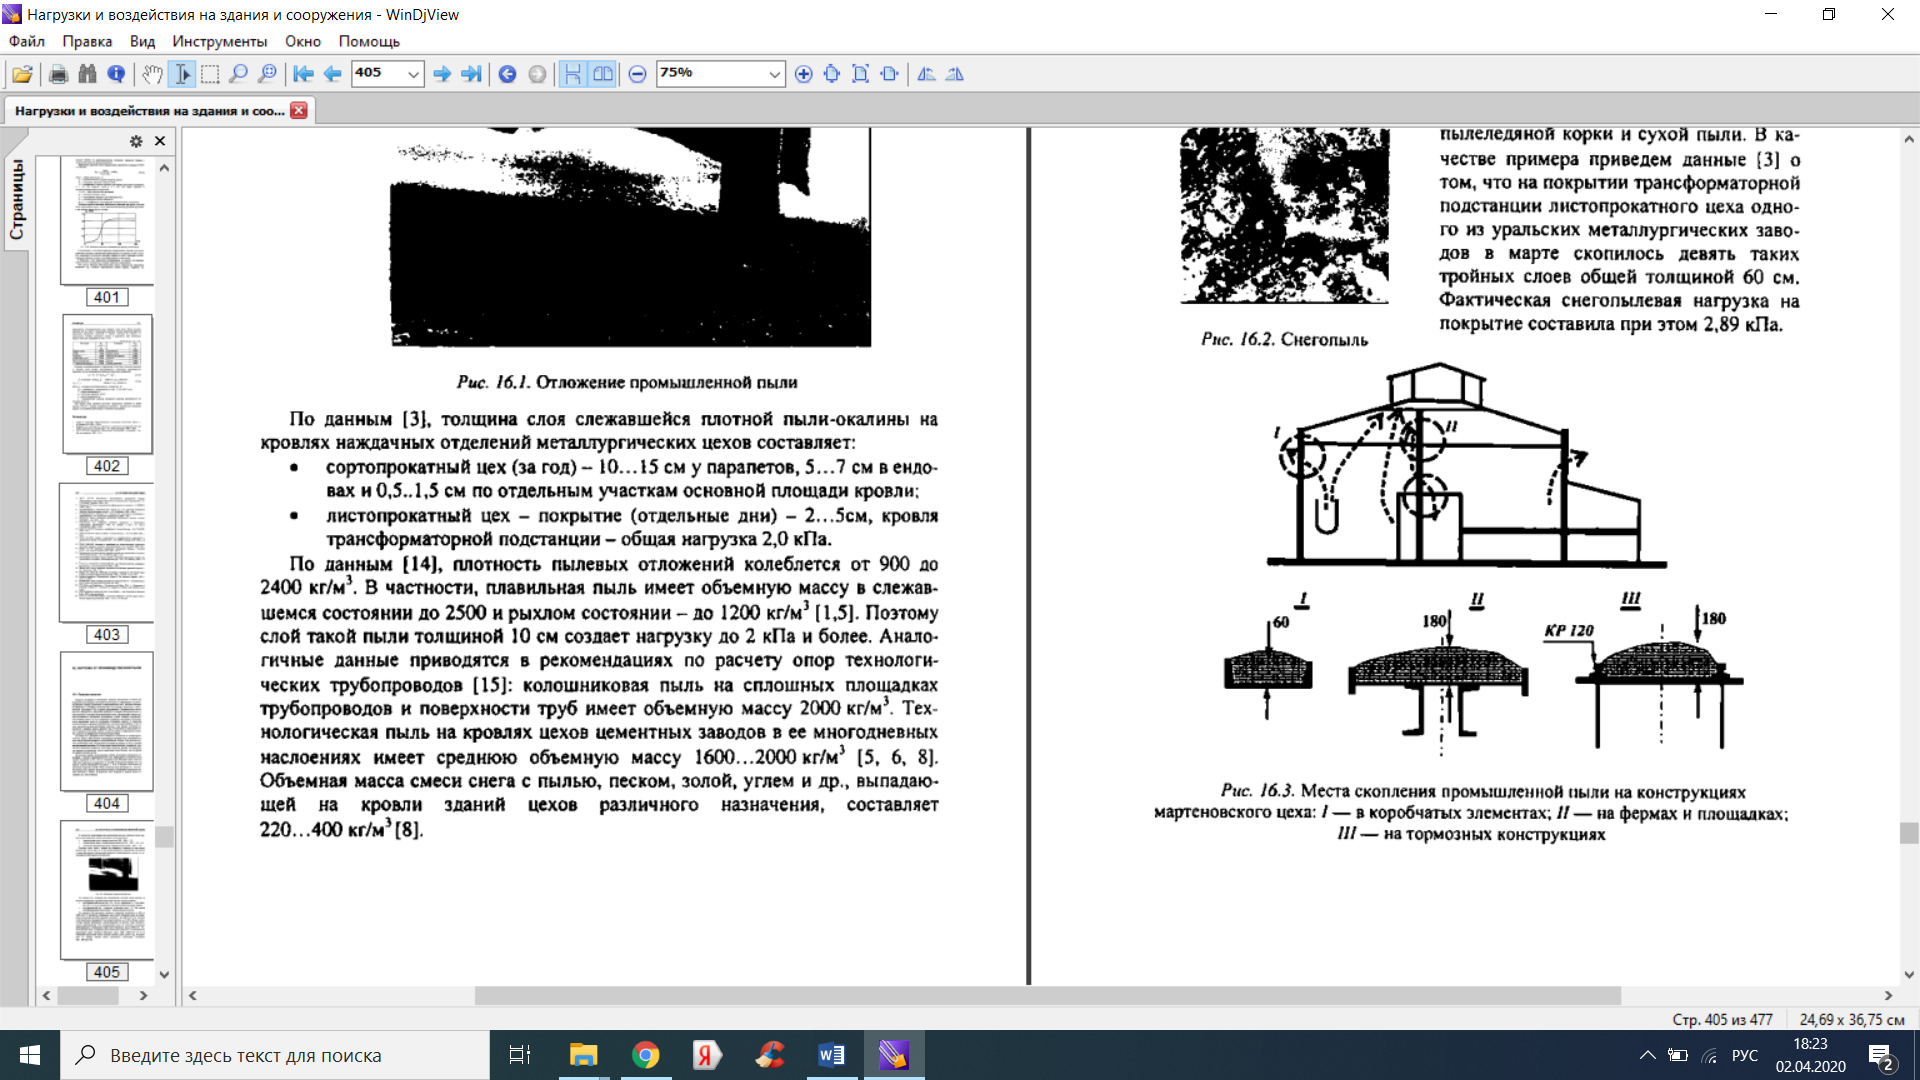This screenshot has width=1920, height=1080.
Task: Go to the next page
Action: [442, 74]
